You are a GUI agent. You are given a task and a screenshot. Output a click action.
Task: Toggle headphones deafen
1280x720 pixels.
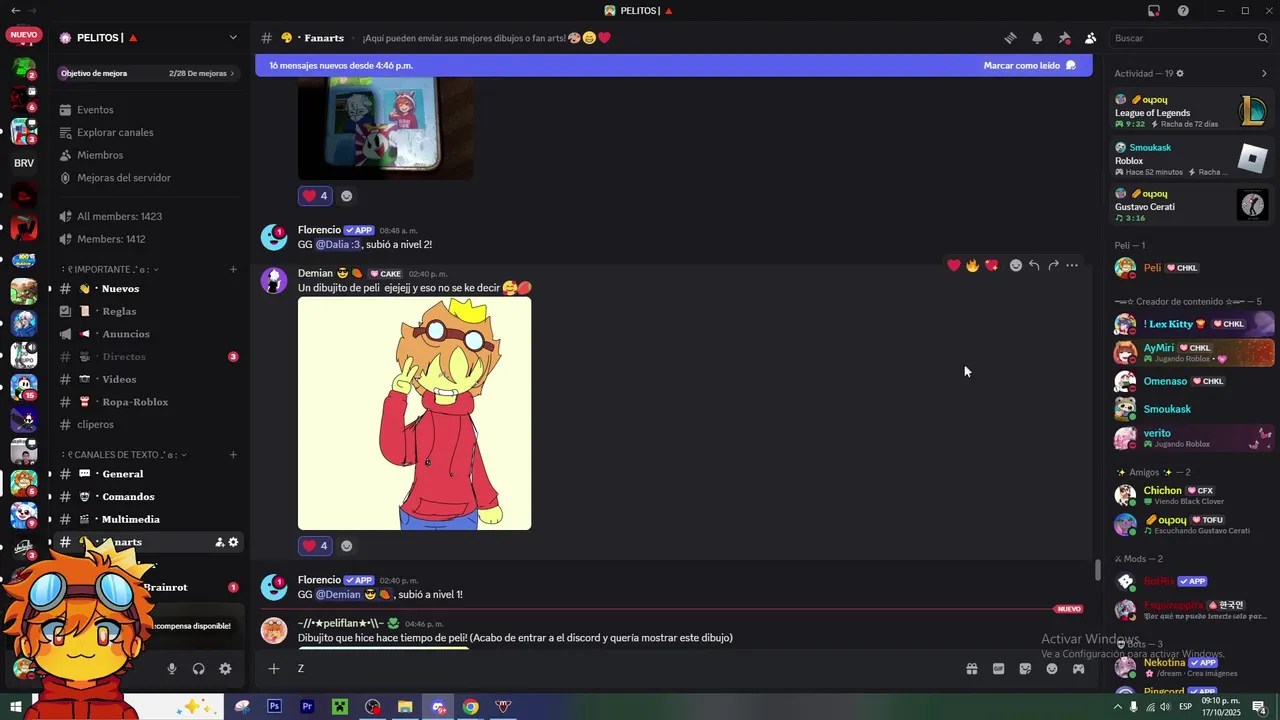click(x=199, y=669)
